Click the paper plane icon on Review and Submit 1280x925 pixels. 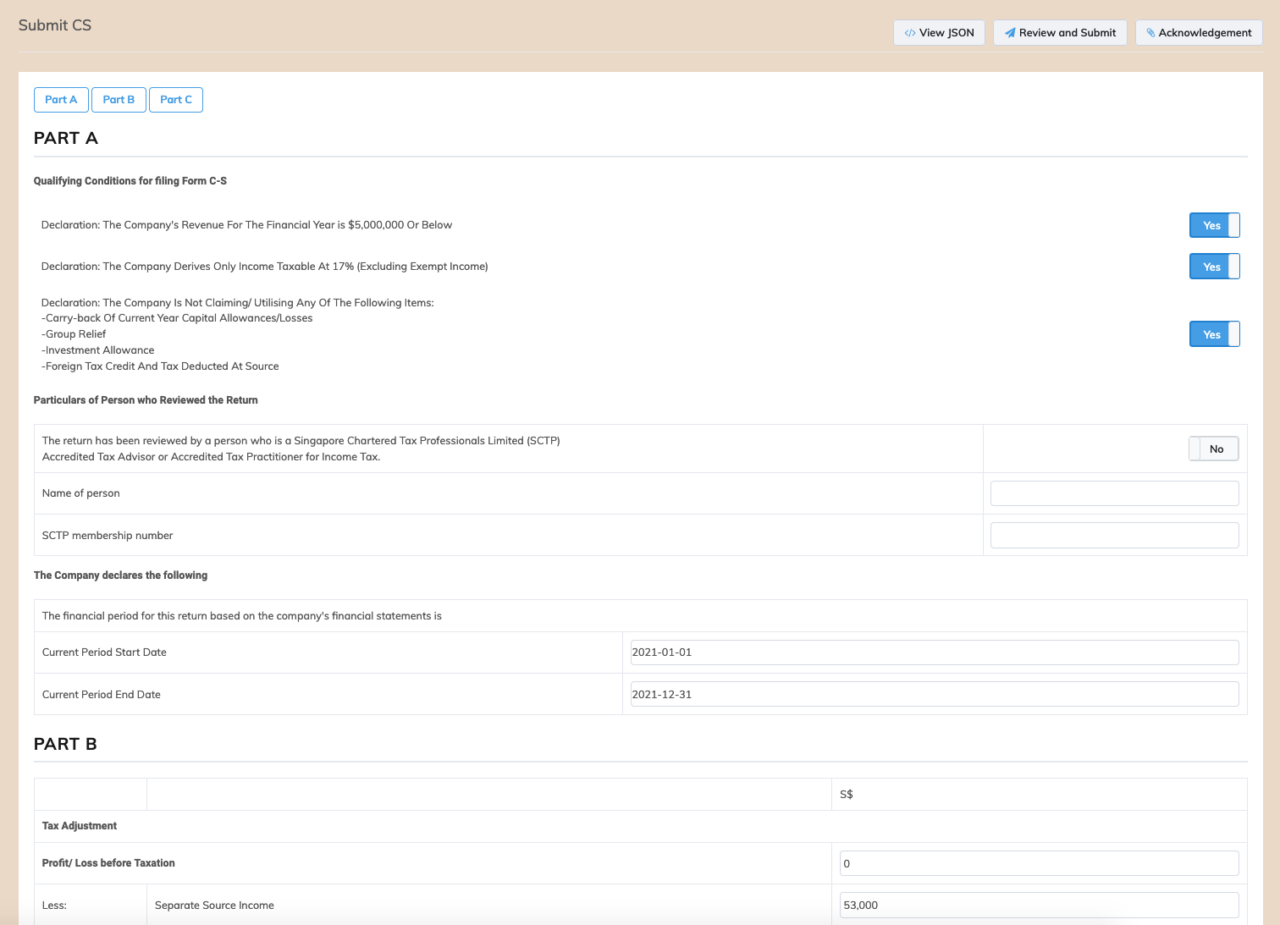1010,33
